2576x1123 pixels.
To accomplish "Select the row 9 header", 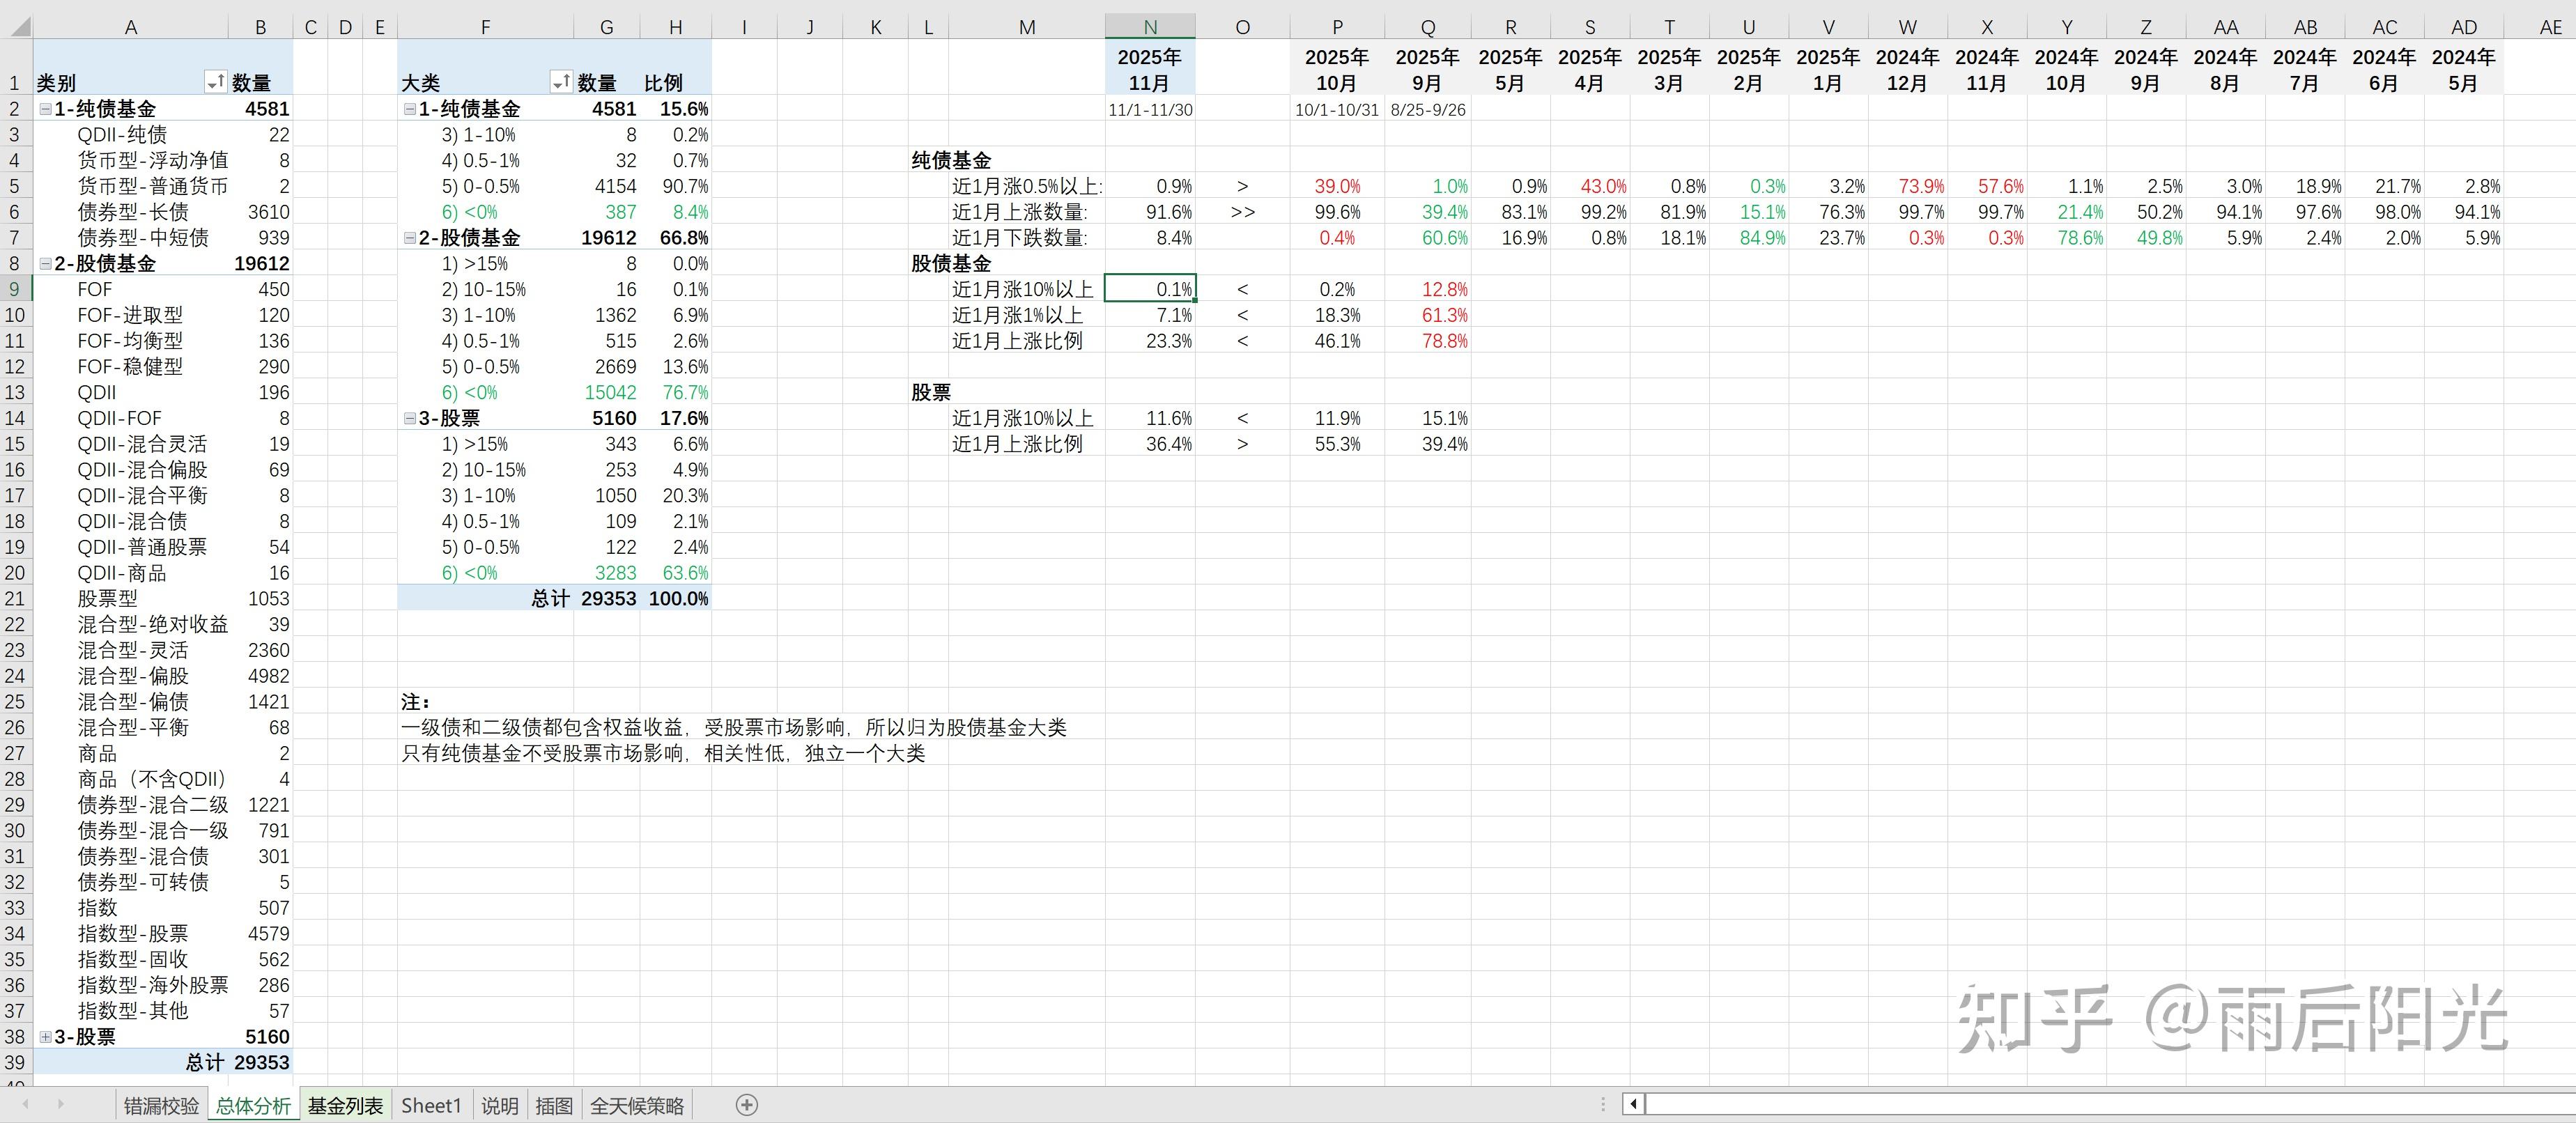I will pos(15,289).
